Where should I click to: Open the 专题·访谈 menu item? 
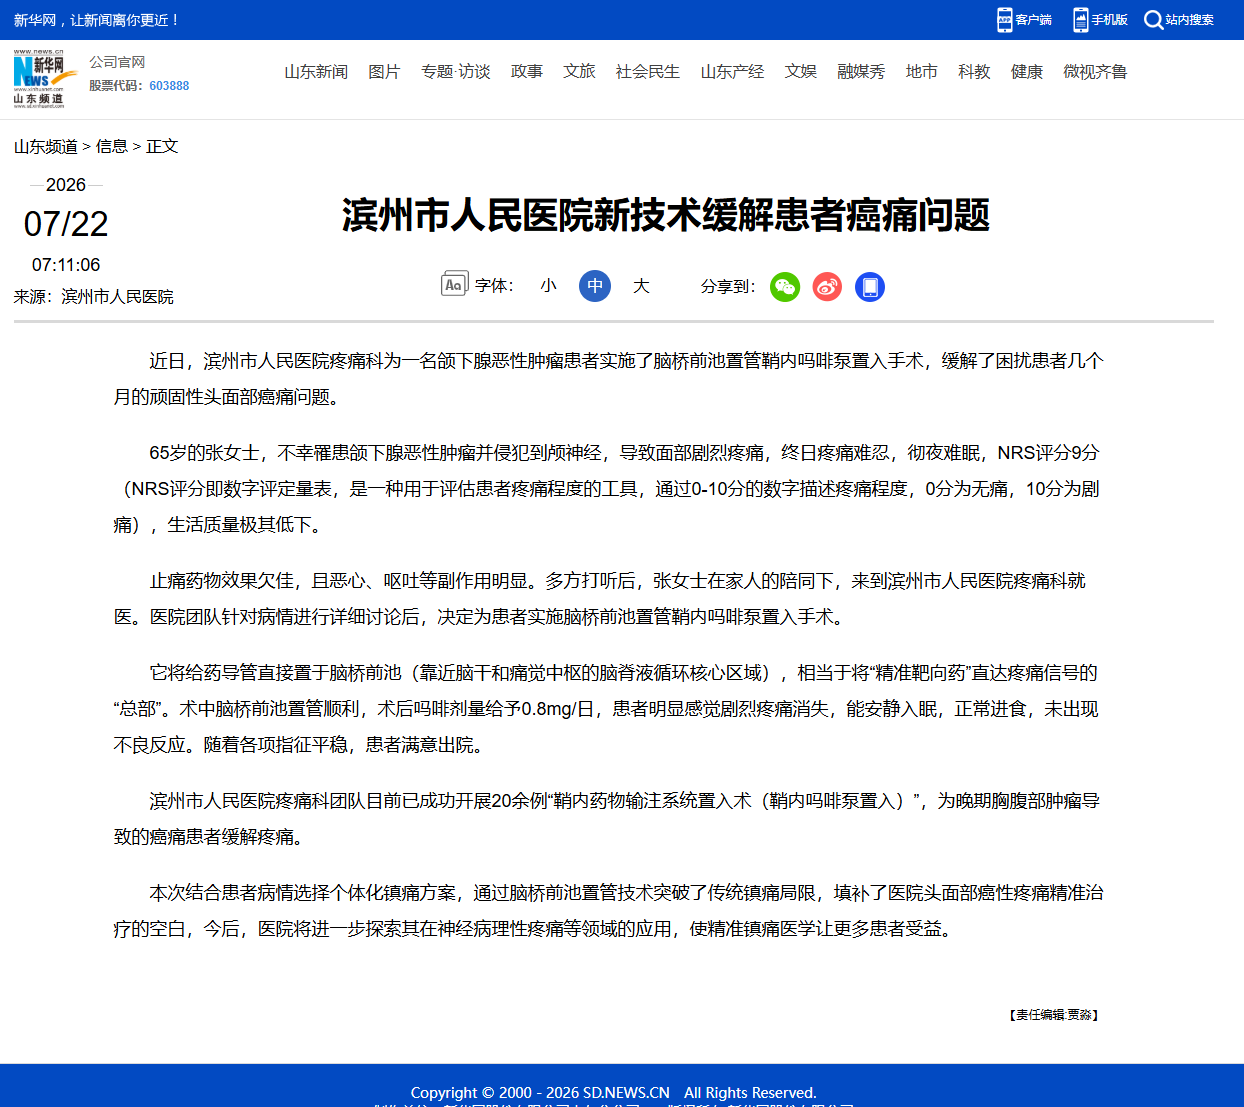pos(456,72)
